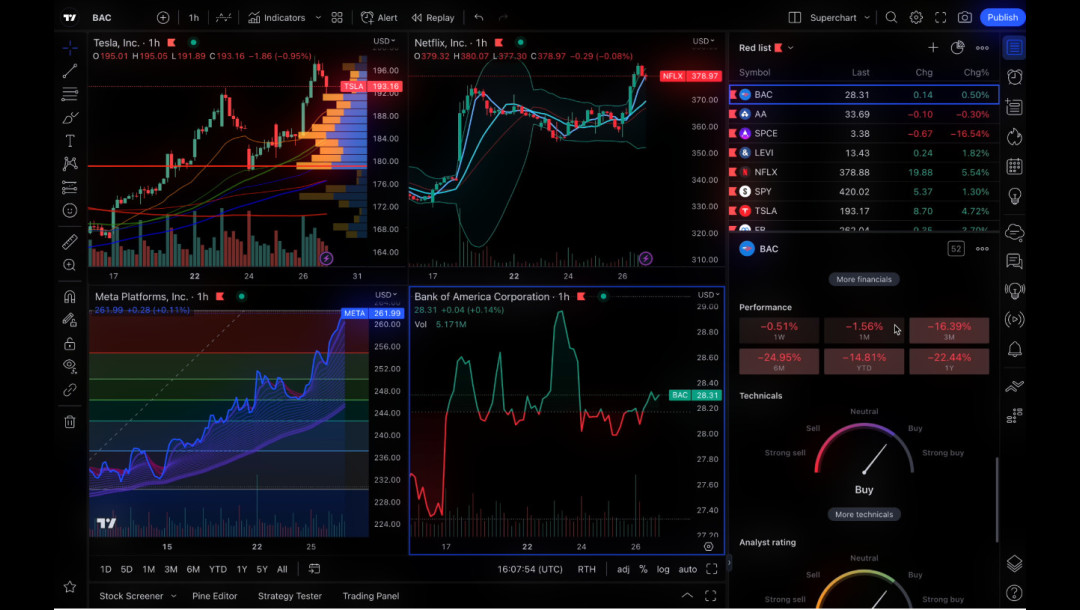Select the All date range
Viewport: 1080px width, 610px height.
point(282,569)
